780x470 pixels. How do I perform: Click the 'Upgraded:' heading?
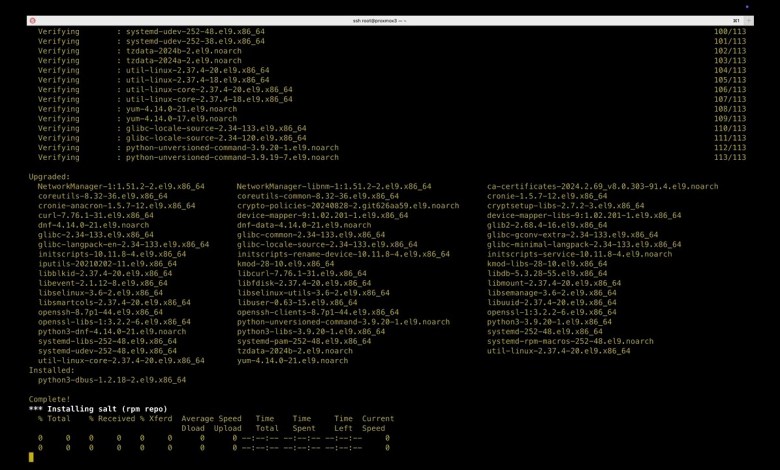click(x=49, y=177)
